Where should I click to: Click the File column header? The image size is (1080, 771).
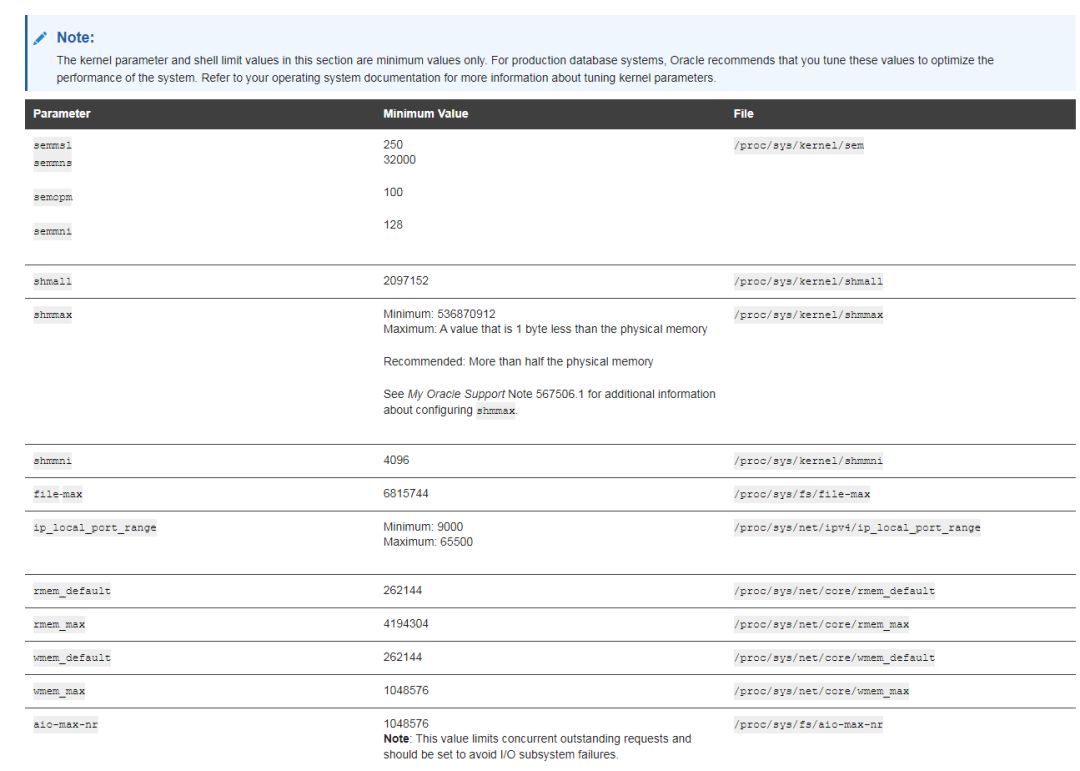pyautogui.click(x=744, y=114)
